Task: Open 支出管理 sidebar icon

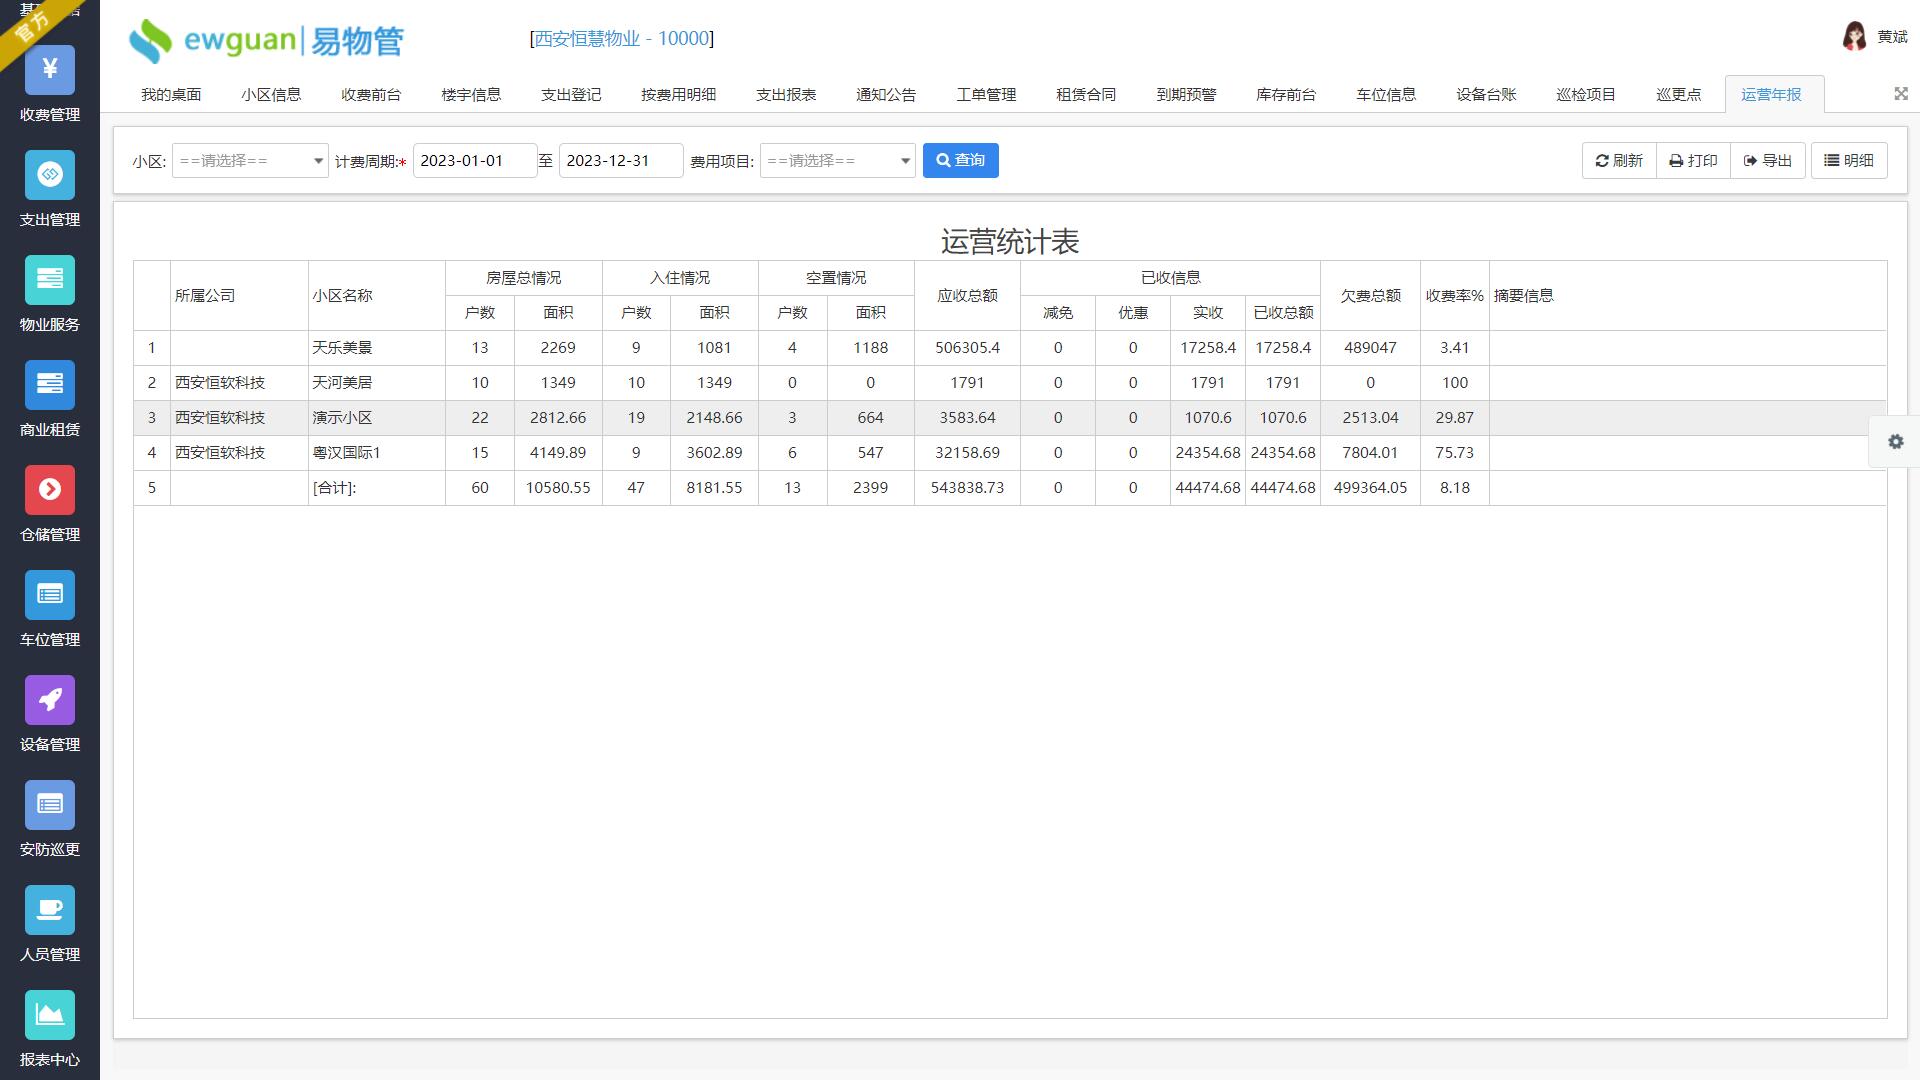Action: click(50, 175)
